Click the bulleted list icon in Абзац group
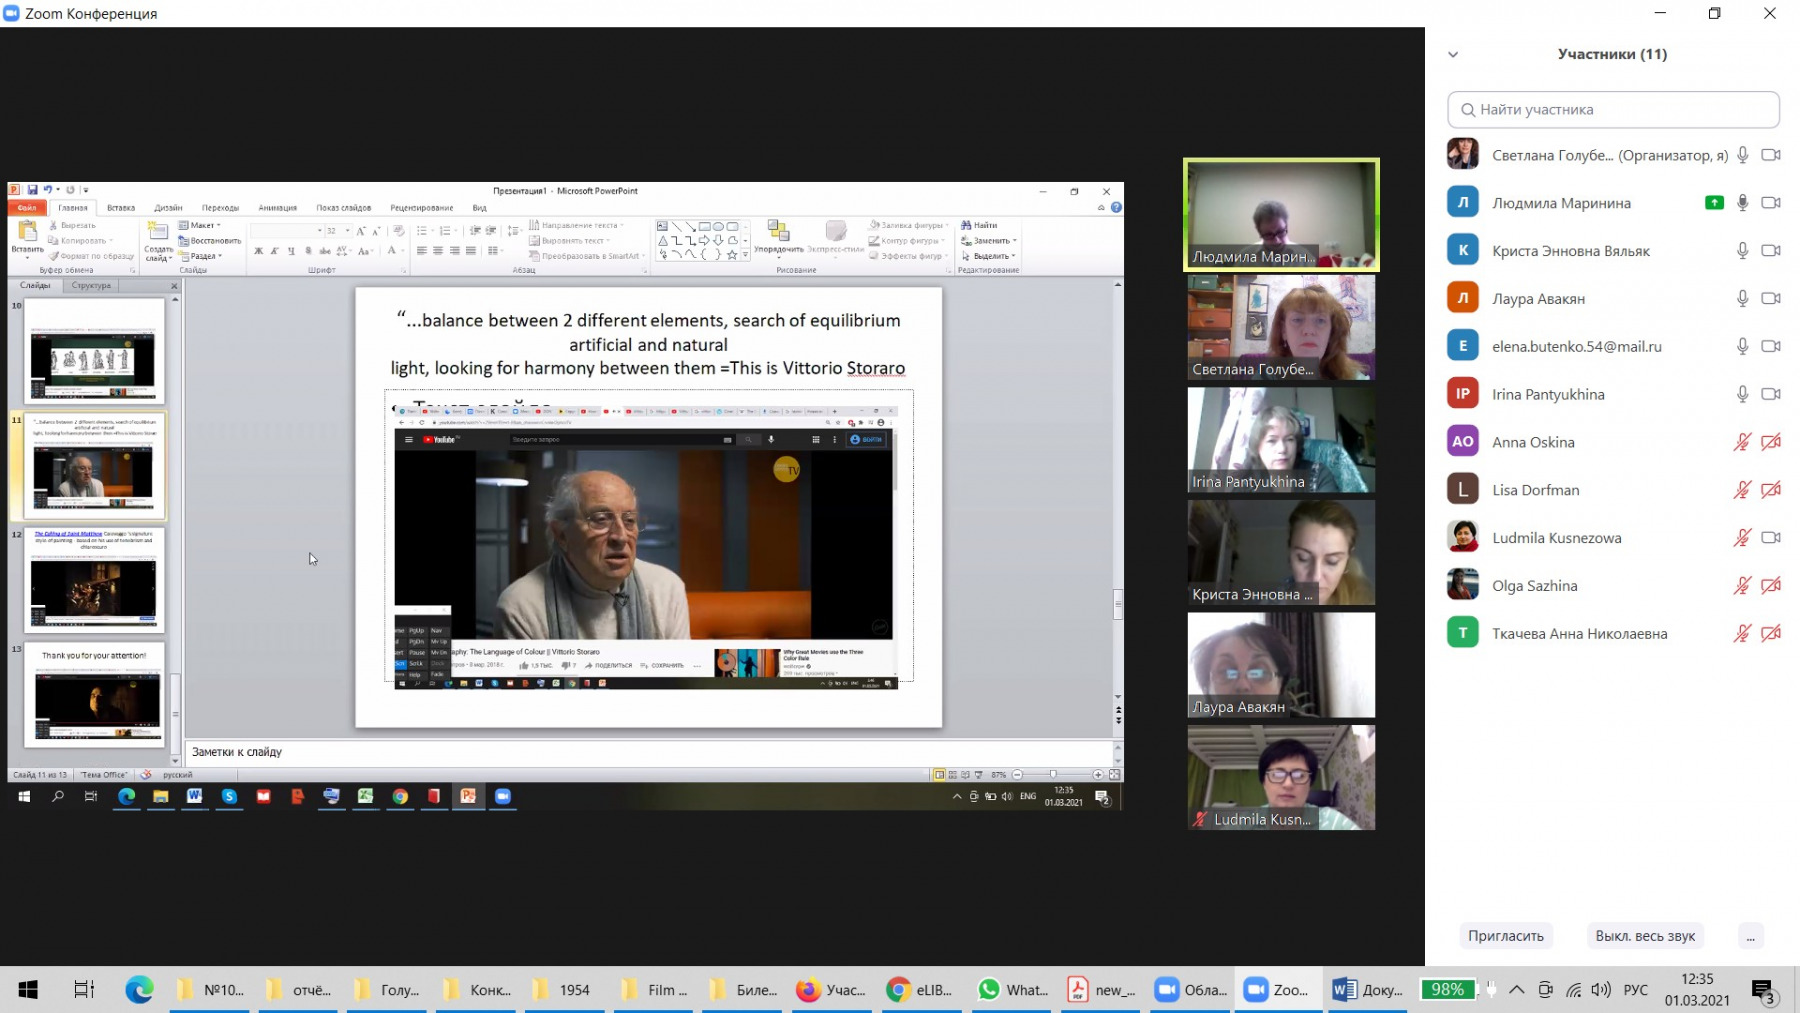 (422, 231)
